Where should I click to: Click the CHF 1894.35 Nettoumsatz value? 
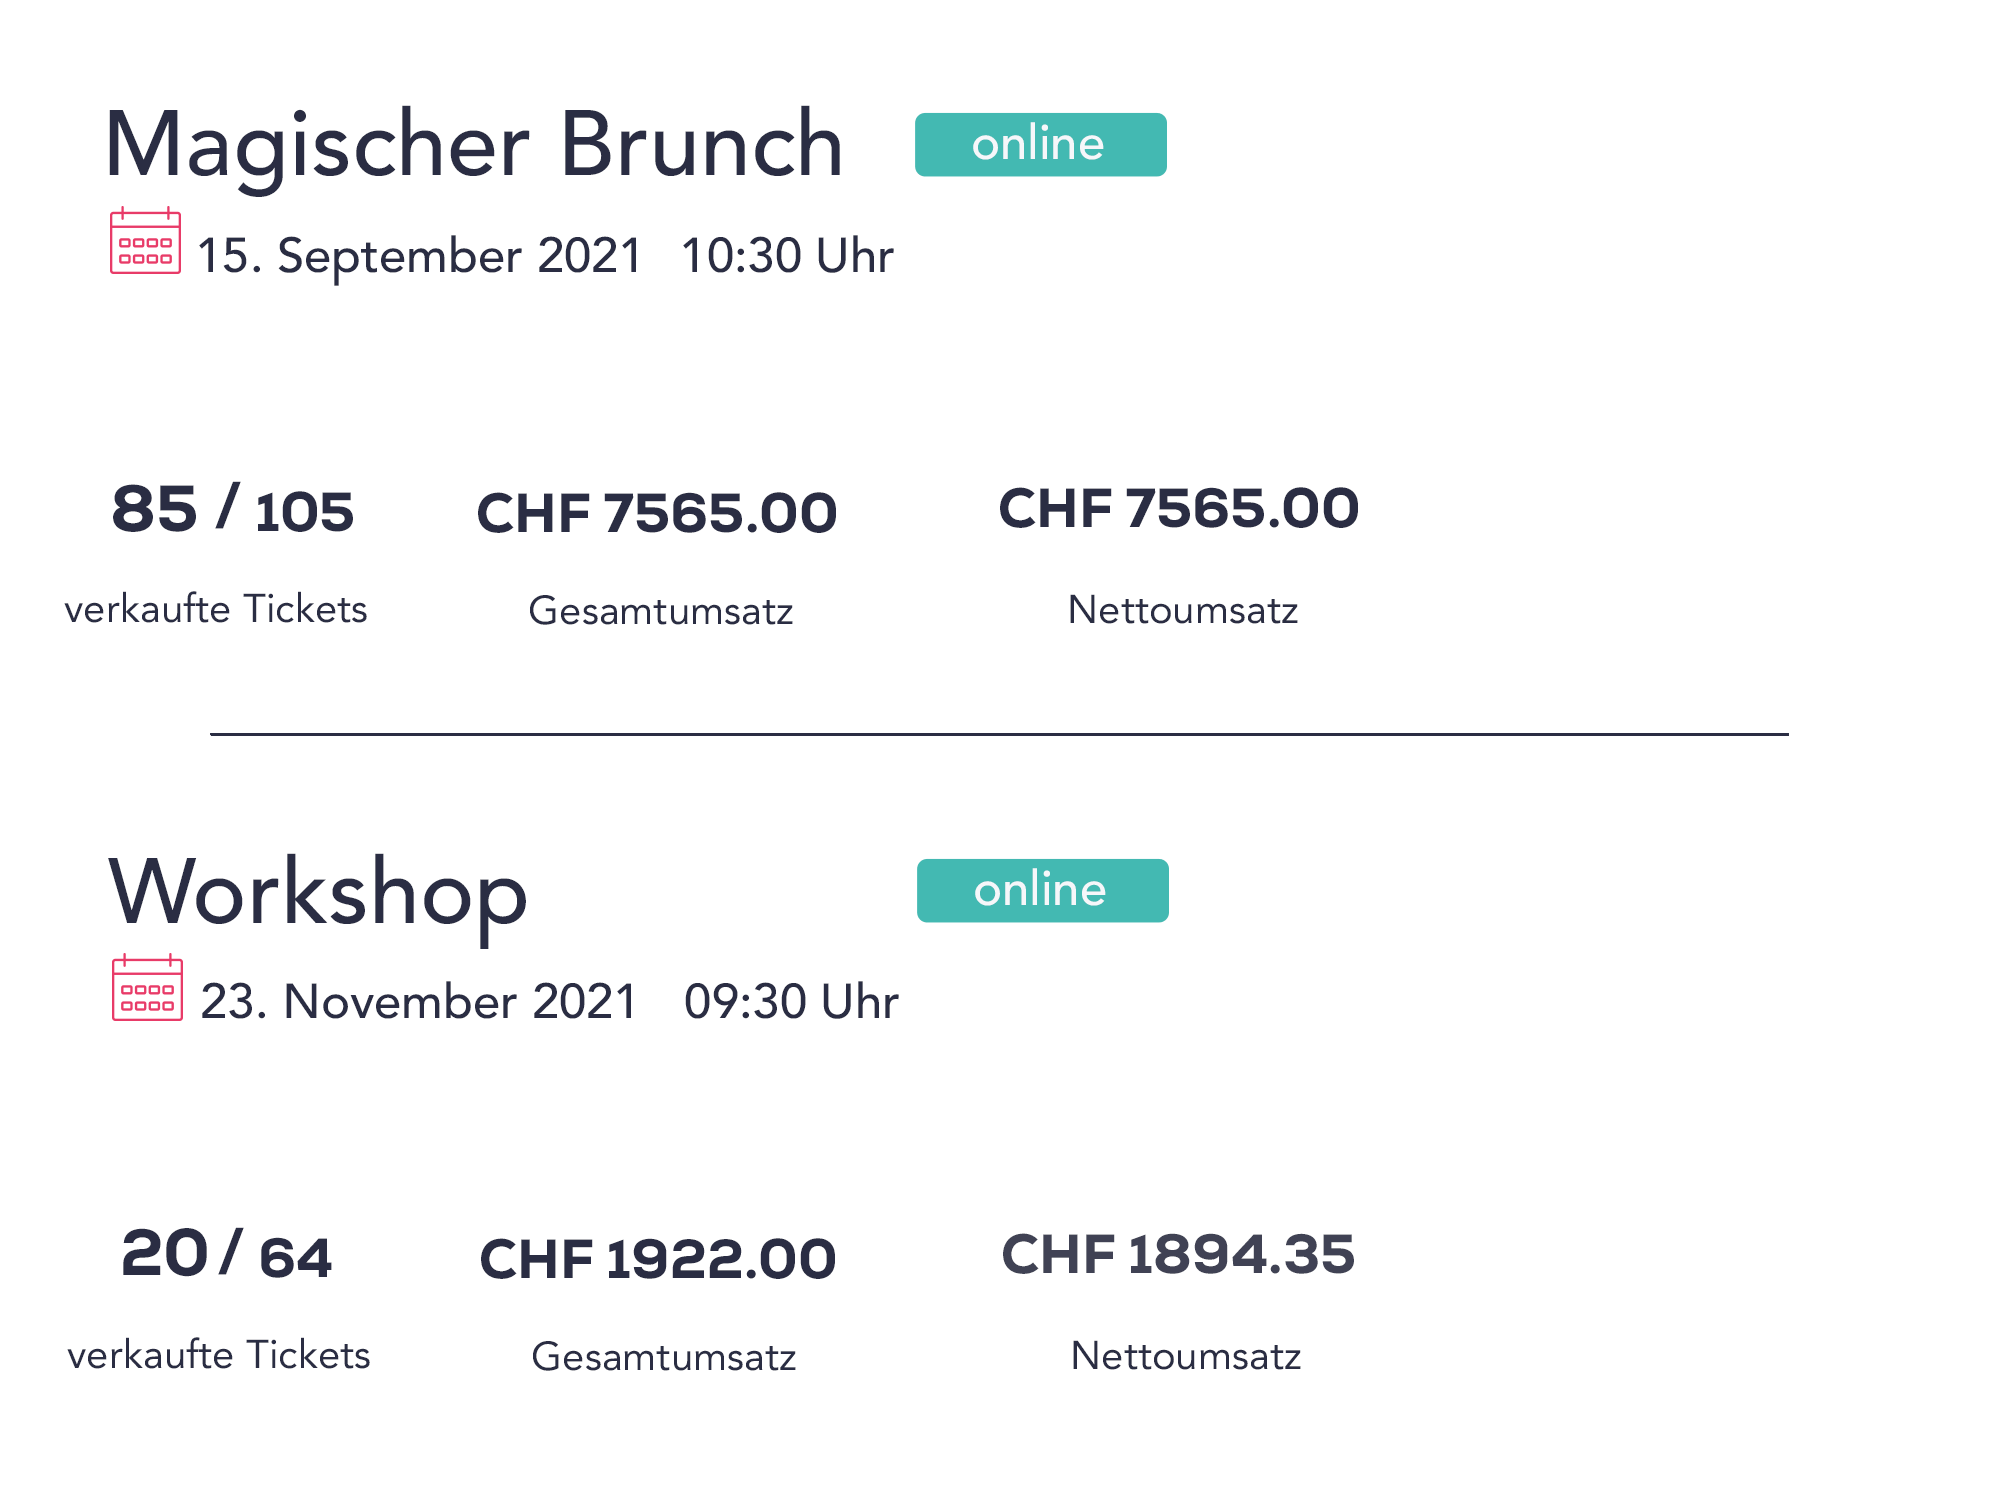(x=1178, y=1254)
